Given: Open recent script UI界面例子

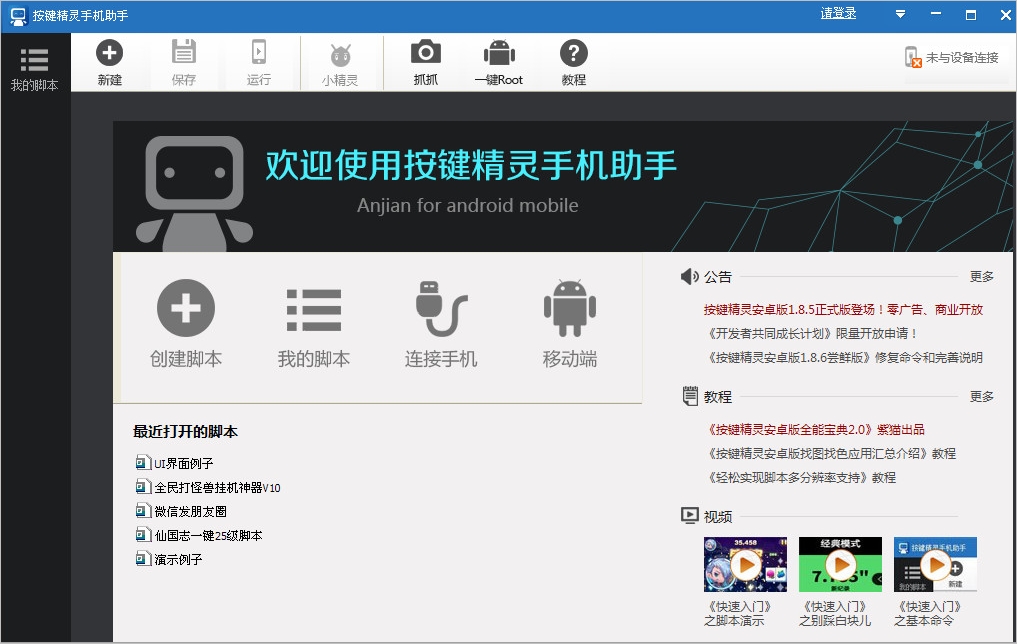Looking at the screenshot, I should pyautogui.click(x=184, y=463).
